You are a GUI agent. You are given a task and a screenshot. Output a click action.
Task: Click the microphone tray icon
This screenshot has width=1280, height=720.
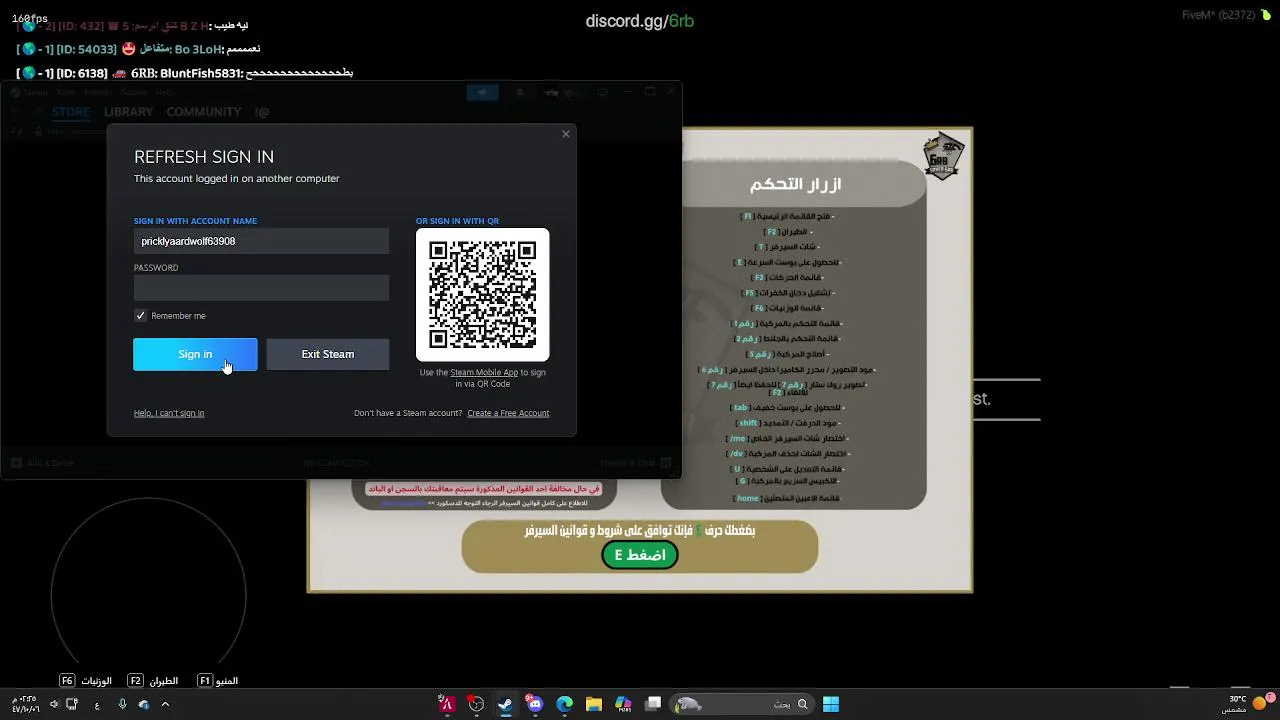pyautogui.click(x=122, y=704)
